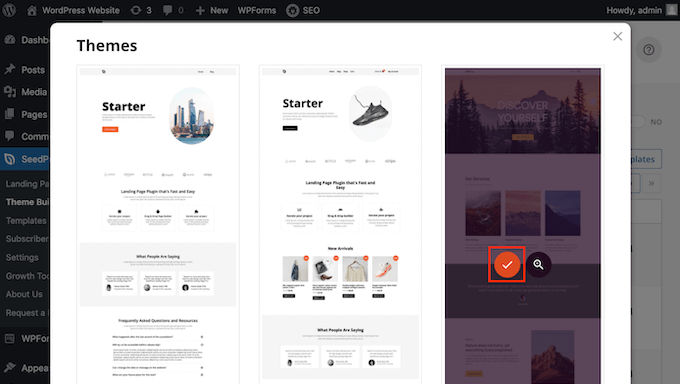The width and height of the screenshot is (680, 384).
Task: Click the Appearance paintbrush icon
Action: tap(10, 368)
